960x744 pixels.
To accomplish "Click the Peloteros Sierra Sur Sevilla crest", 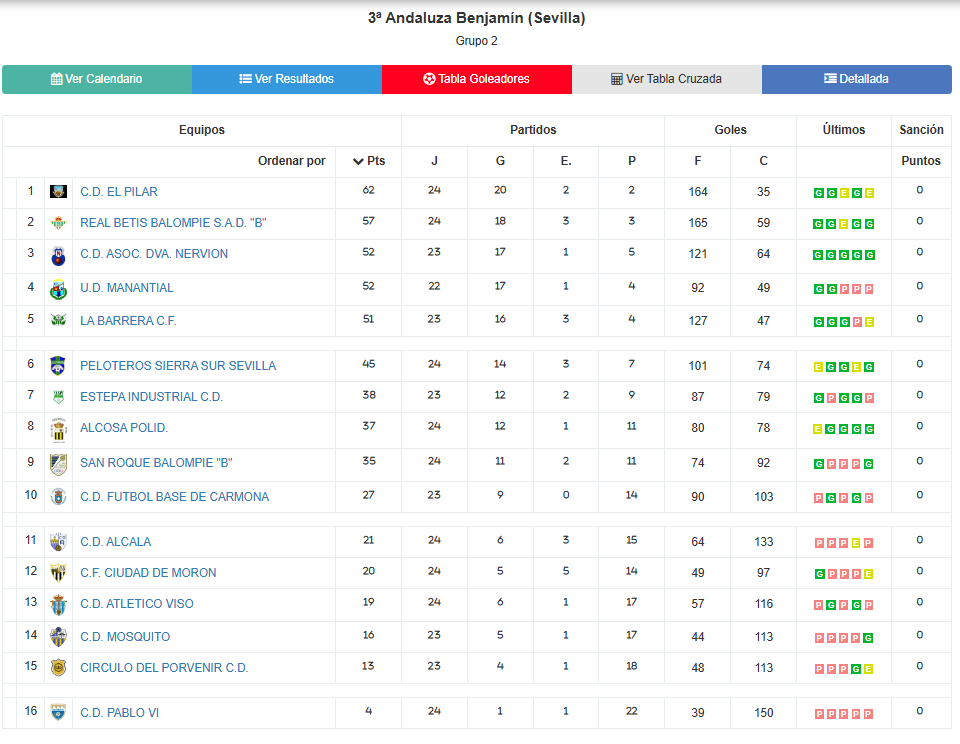I will click(x=58, y=366).
